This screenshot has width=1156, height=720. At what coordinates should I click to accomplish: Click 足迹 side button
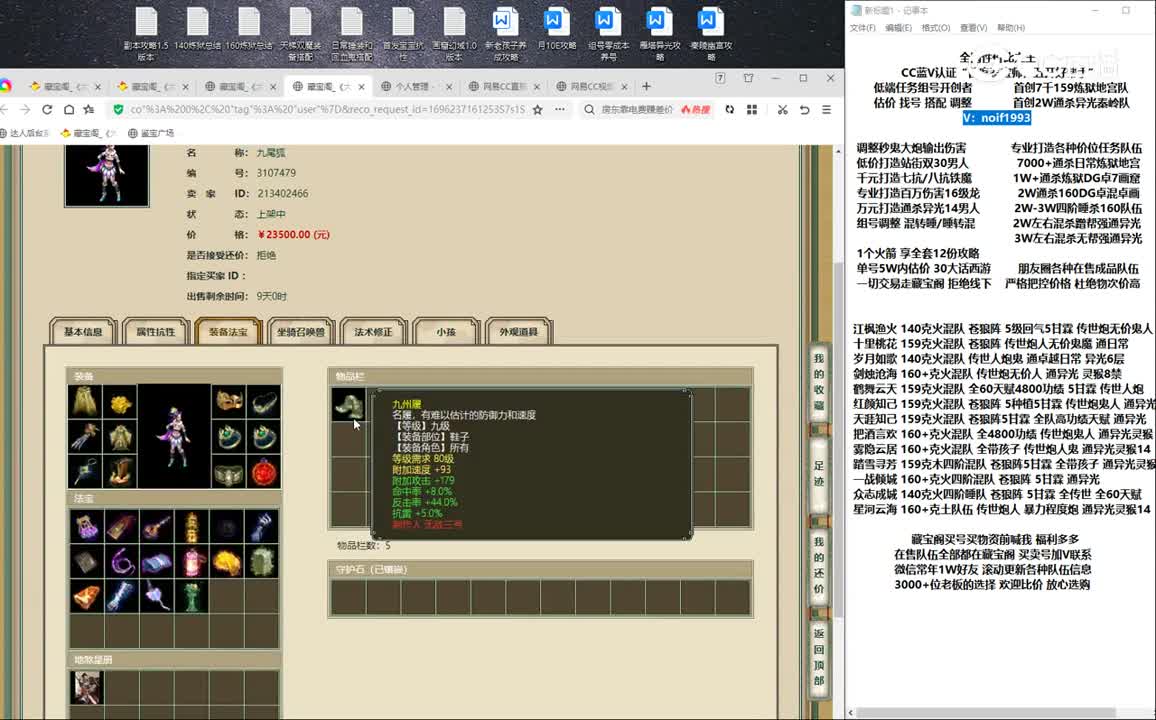tap(818, 475)
